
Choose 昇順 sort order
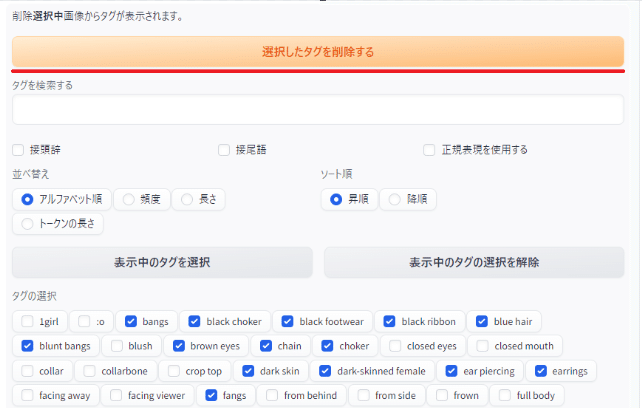click(x=349, y=199)
